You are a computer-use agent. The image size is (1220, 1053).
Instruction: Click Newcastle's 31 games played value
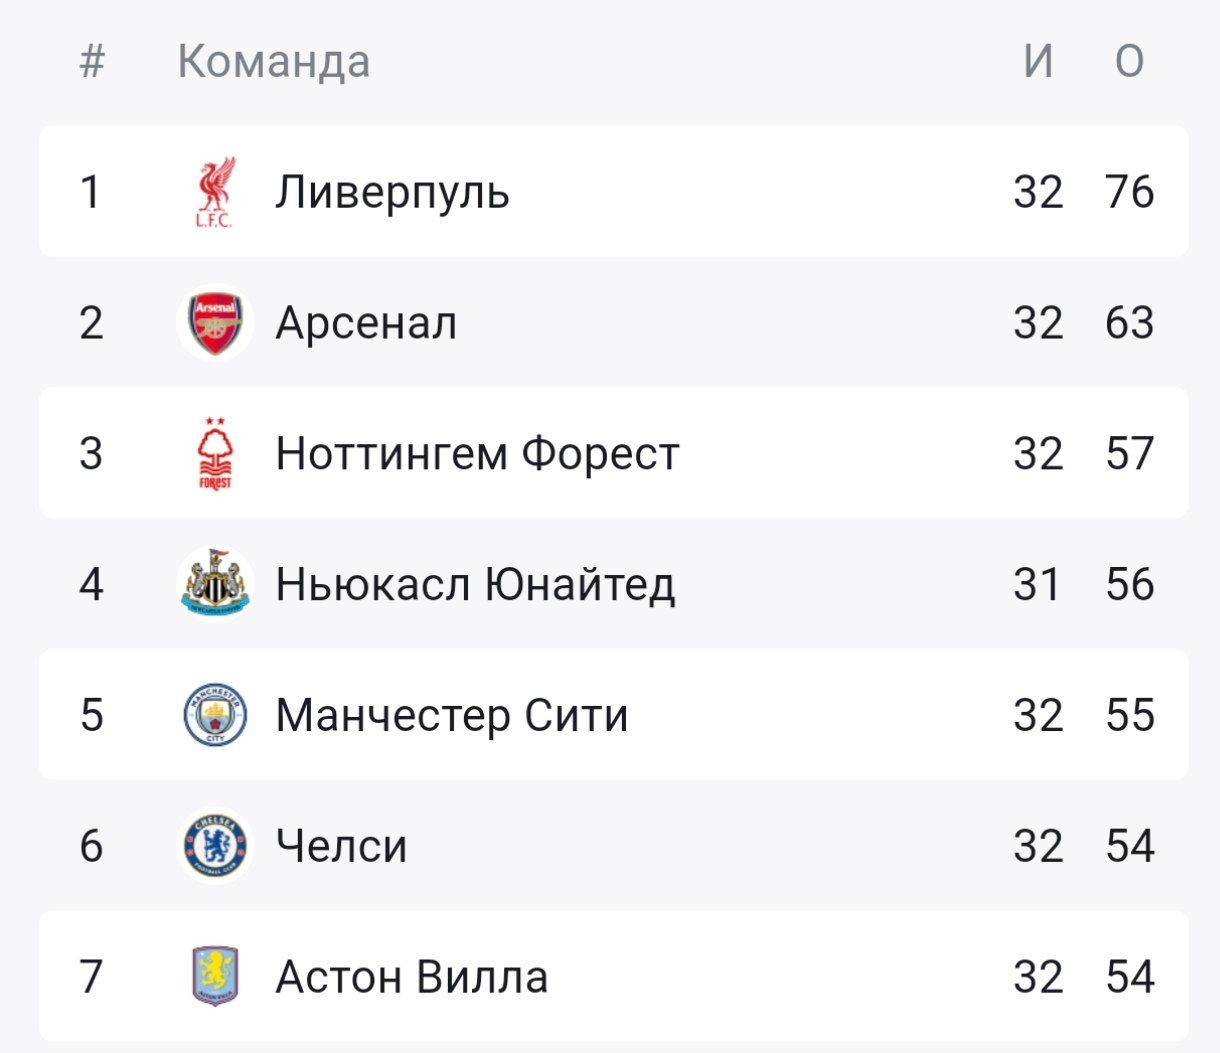pyautogui.click(x=1036, y=584)
